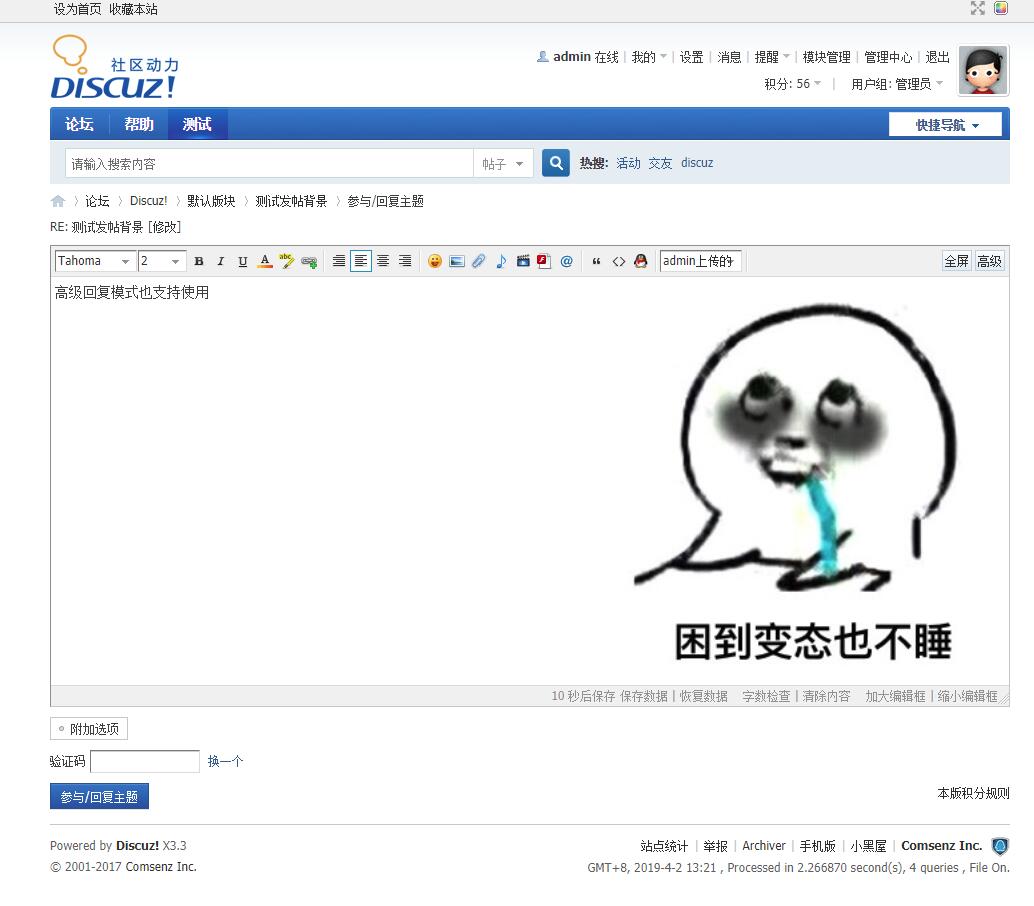Open the 帖子 search type dropdown
The height and width of the screenshot is (906, 1034).
[502, 164]
